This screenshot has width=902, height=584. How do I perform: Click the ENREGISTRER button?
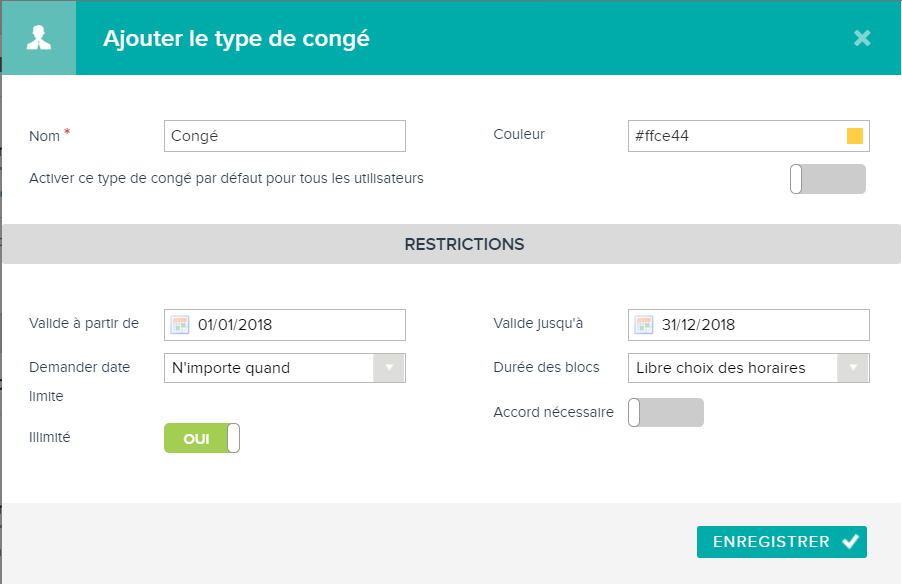(782, 542)
